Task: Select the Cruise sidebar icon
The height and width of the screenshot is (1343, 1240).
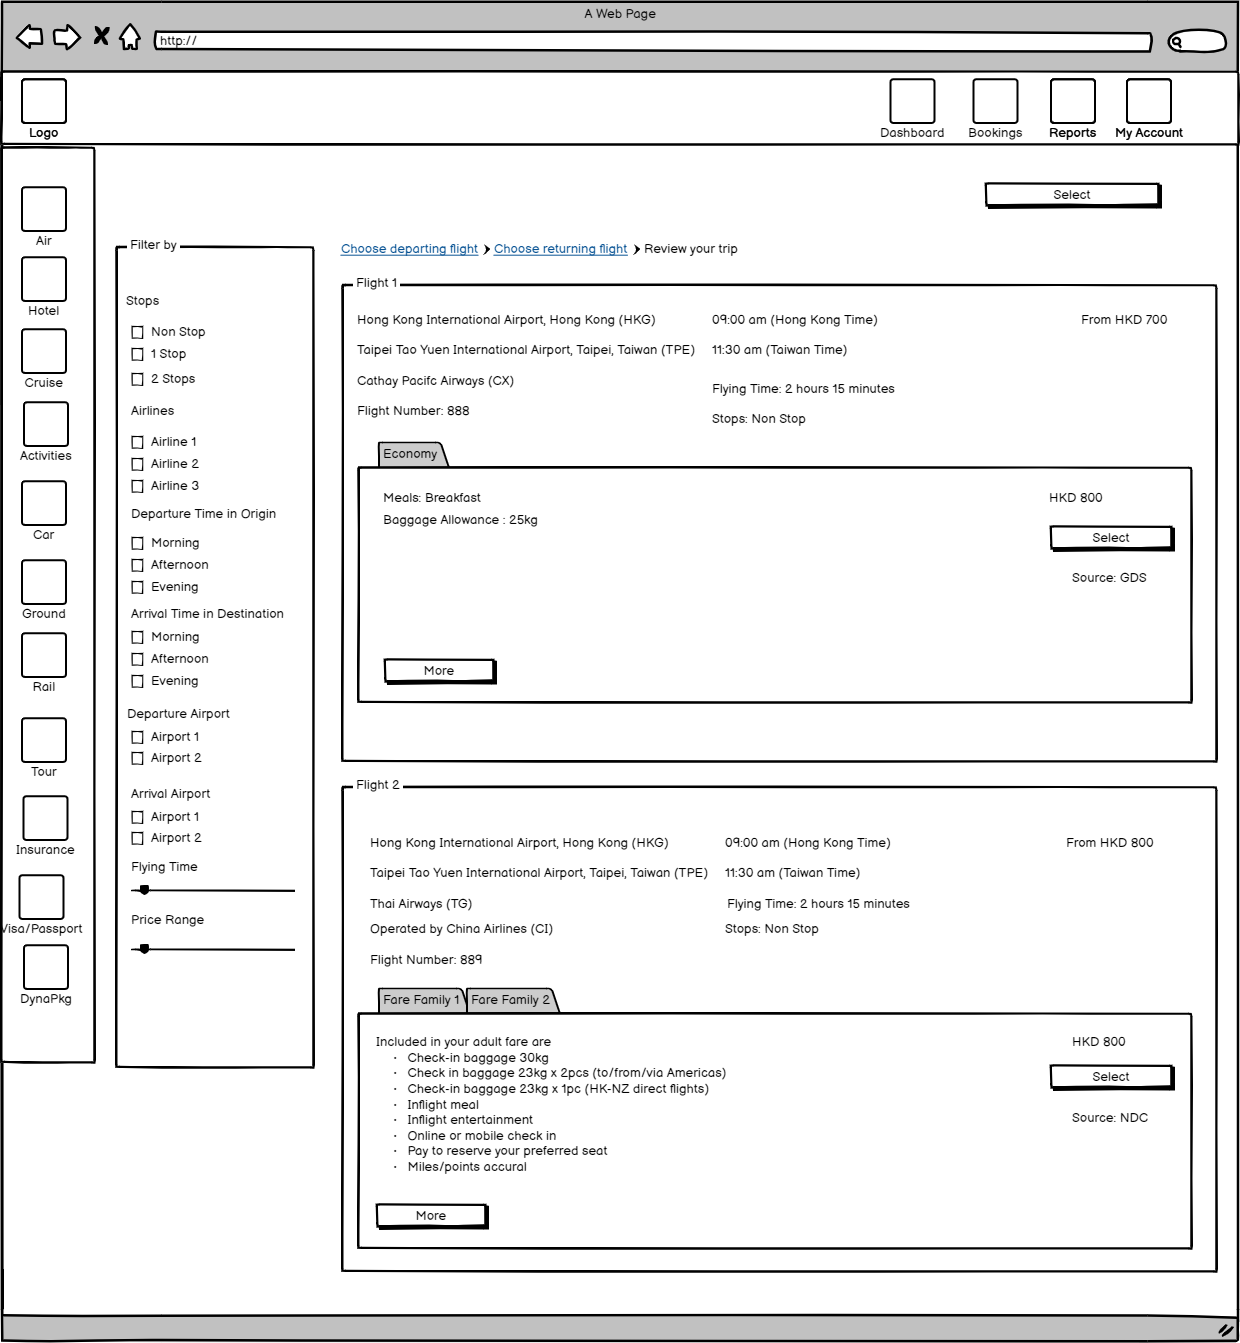Action: pyautogui.click(x=44, y=351)
